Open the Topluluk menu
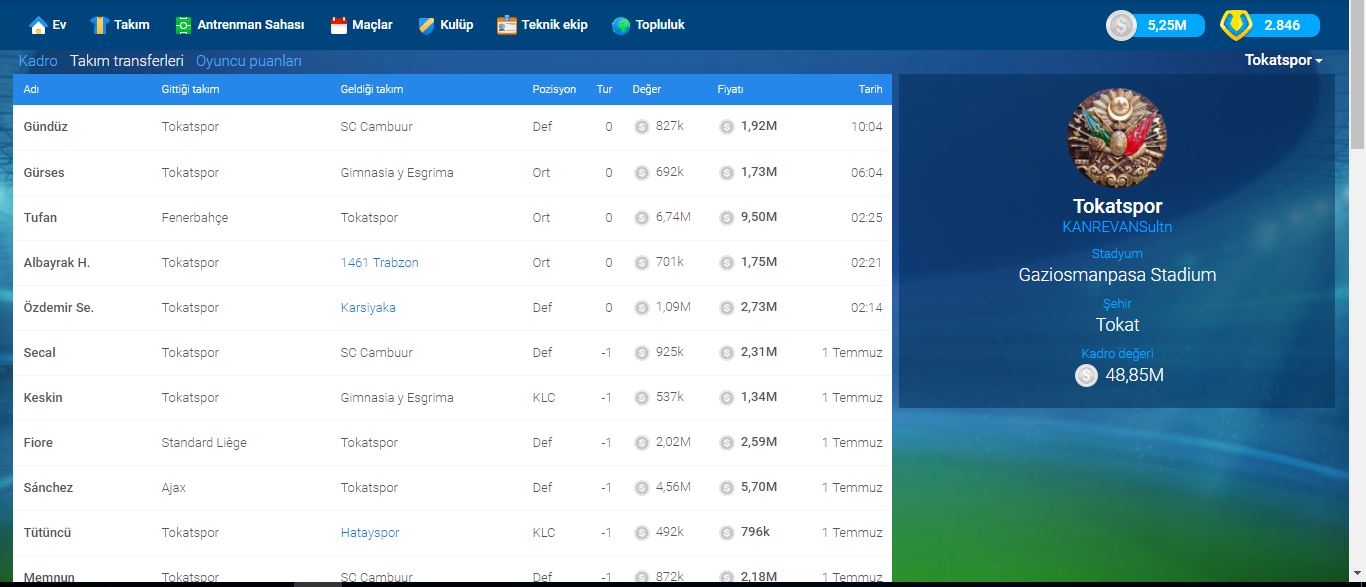This screenshot has width=1366, height=587. click(x=648, y=25)
